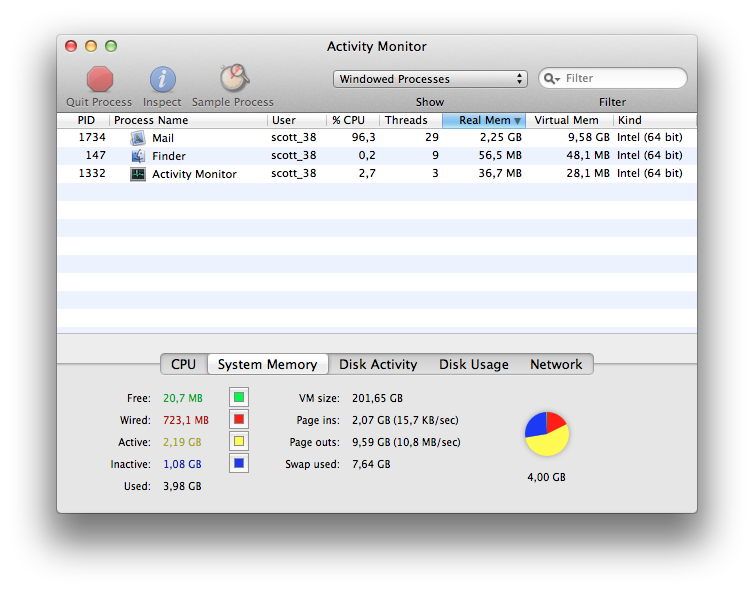Click the memory usage pie chart
The height and width of the screenshot is (592, 754).
pos(547,434)
